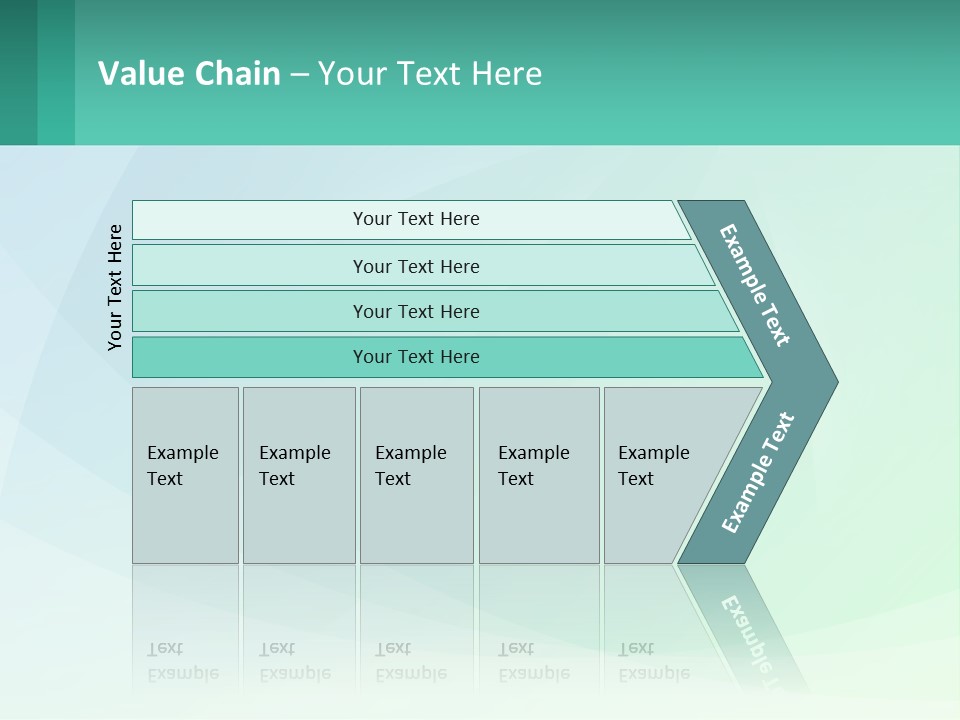Select the second gray Example Text box
Viewport: 960px width, 720px height.
(x=298, y=475)
